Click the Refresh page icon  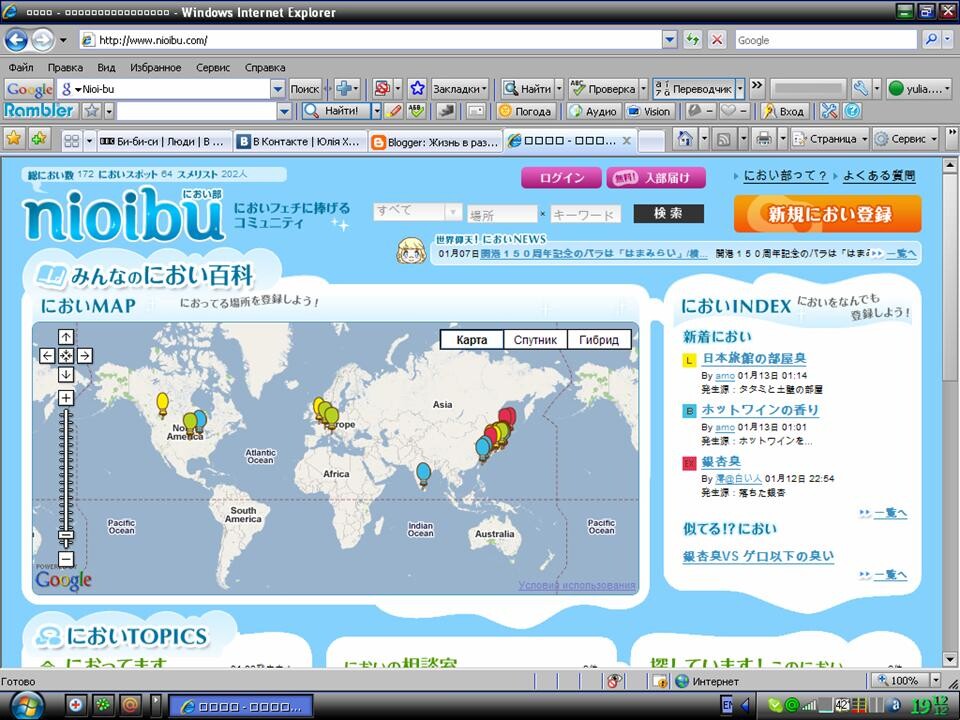click(x=692, y=40)
